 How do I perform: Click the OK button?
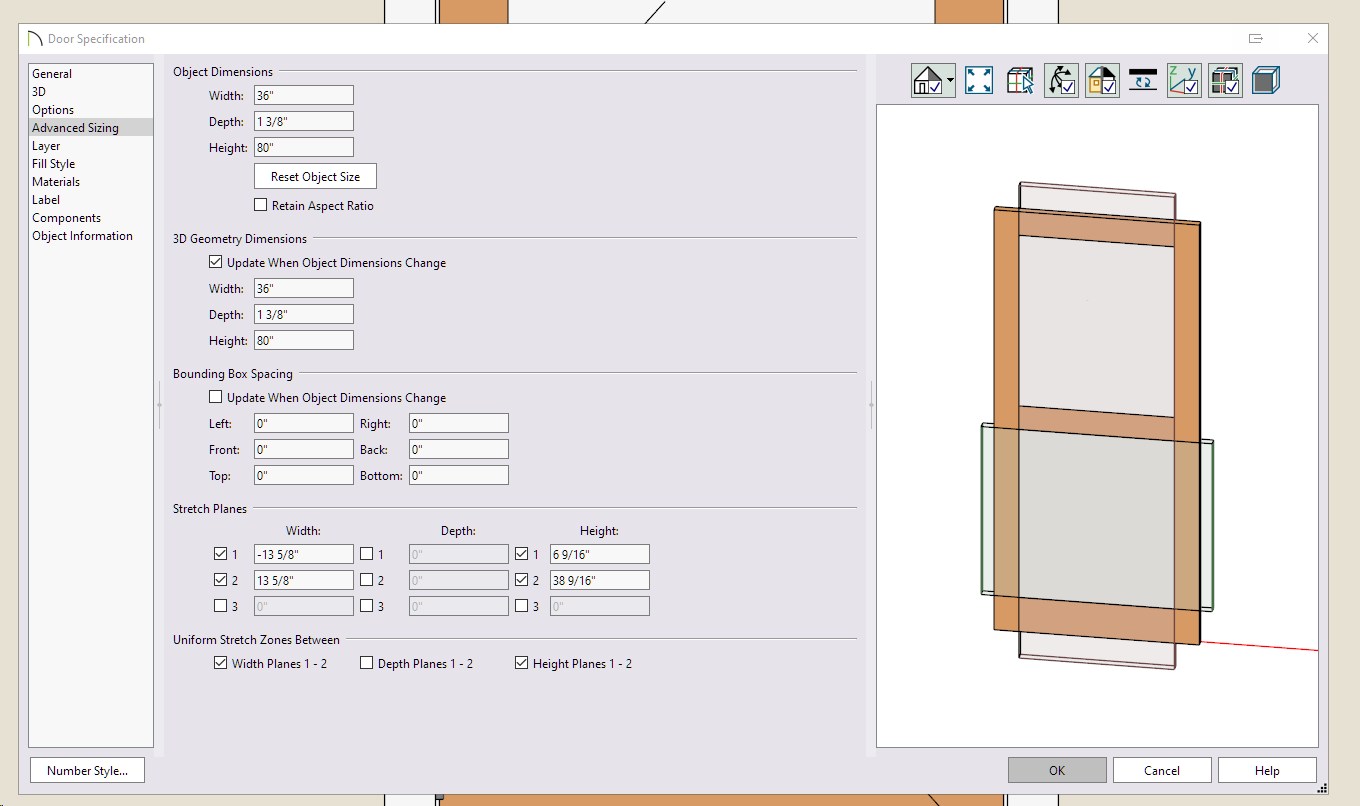coord(1057,771)
